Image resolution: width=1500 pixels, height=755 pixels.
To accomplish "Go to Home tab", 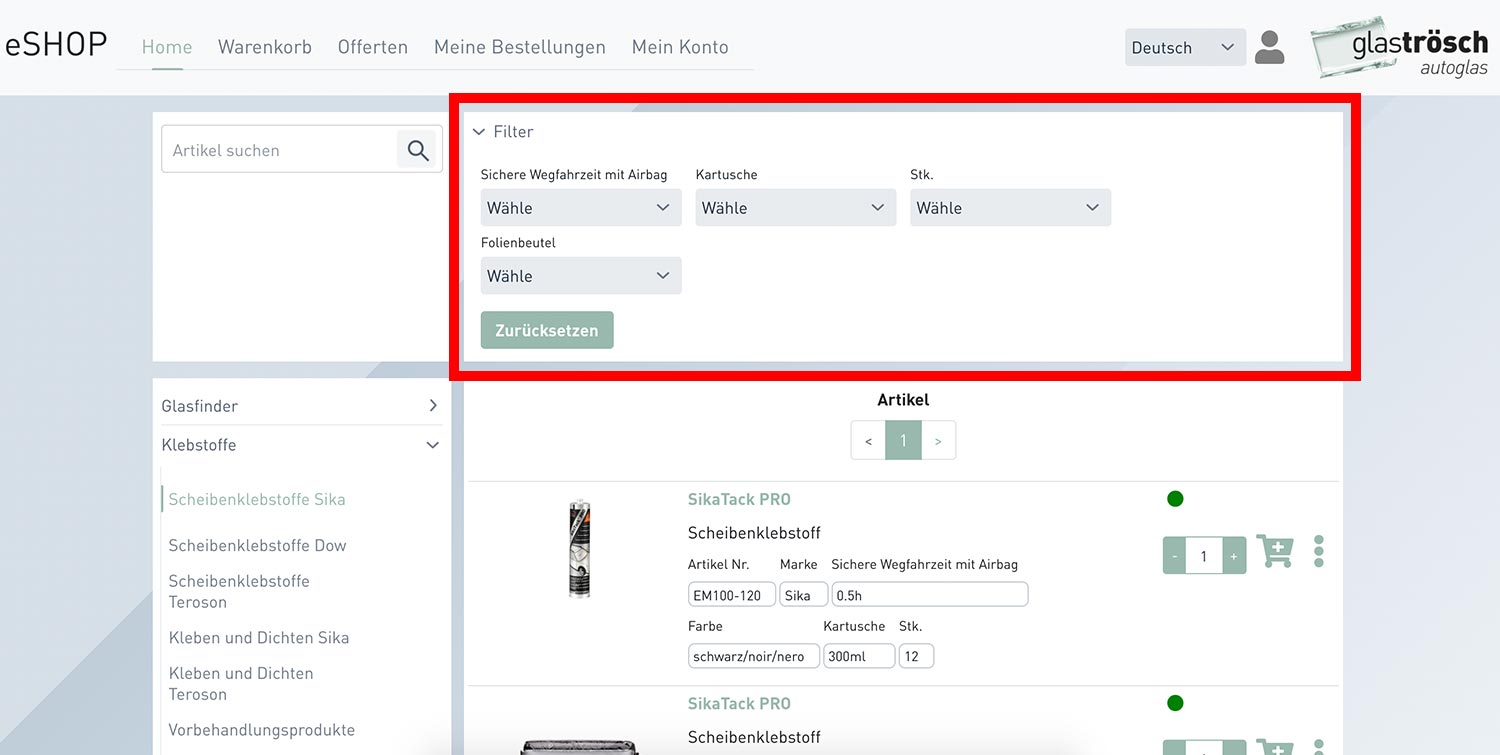I will [x=167, y=47].
